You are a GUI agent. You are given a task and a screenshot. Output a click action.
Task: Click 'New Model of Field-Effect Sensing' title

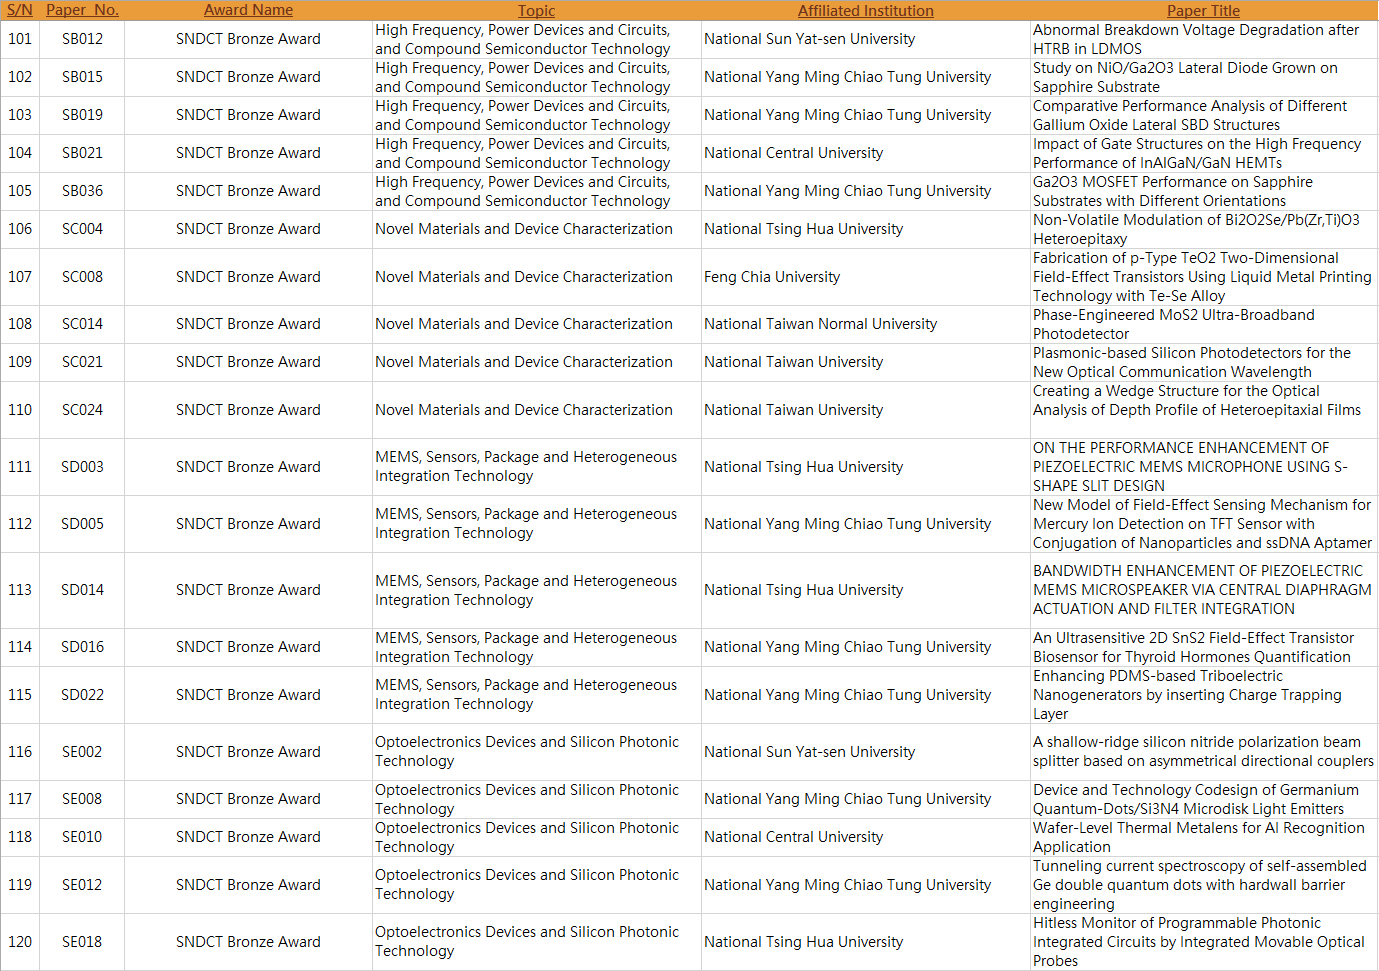pos(1202,524)
